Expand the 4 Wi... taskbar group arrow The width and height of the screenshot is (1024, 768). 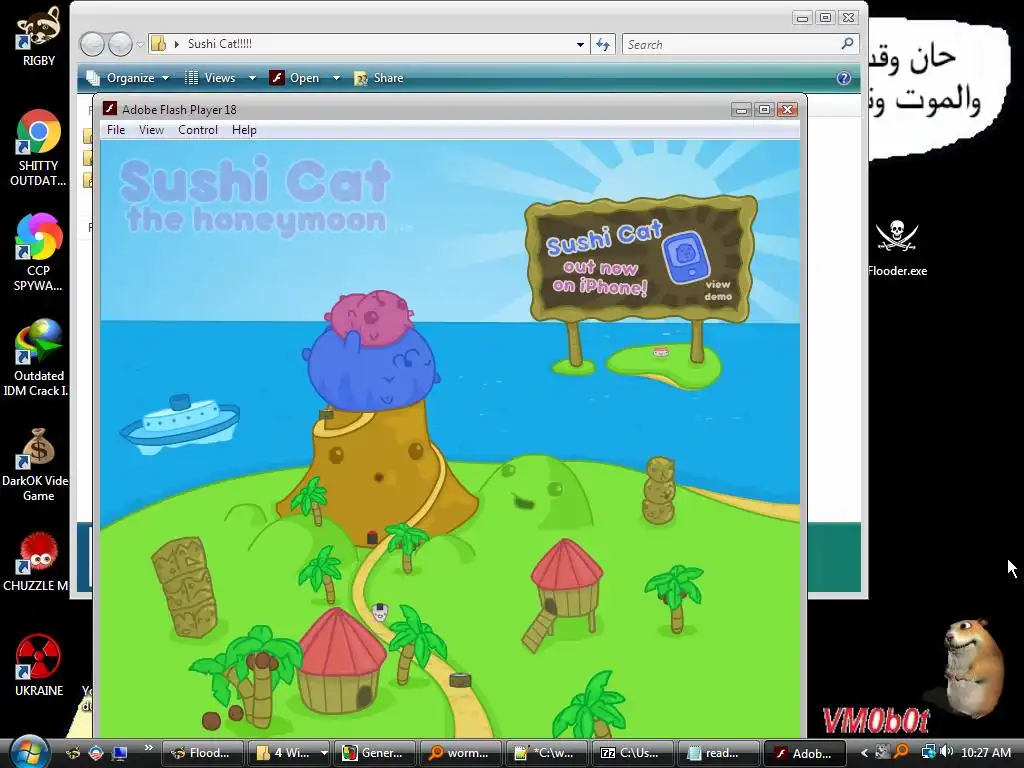324,753
